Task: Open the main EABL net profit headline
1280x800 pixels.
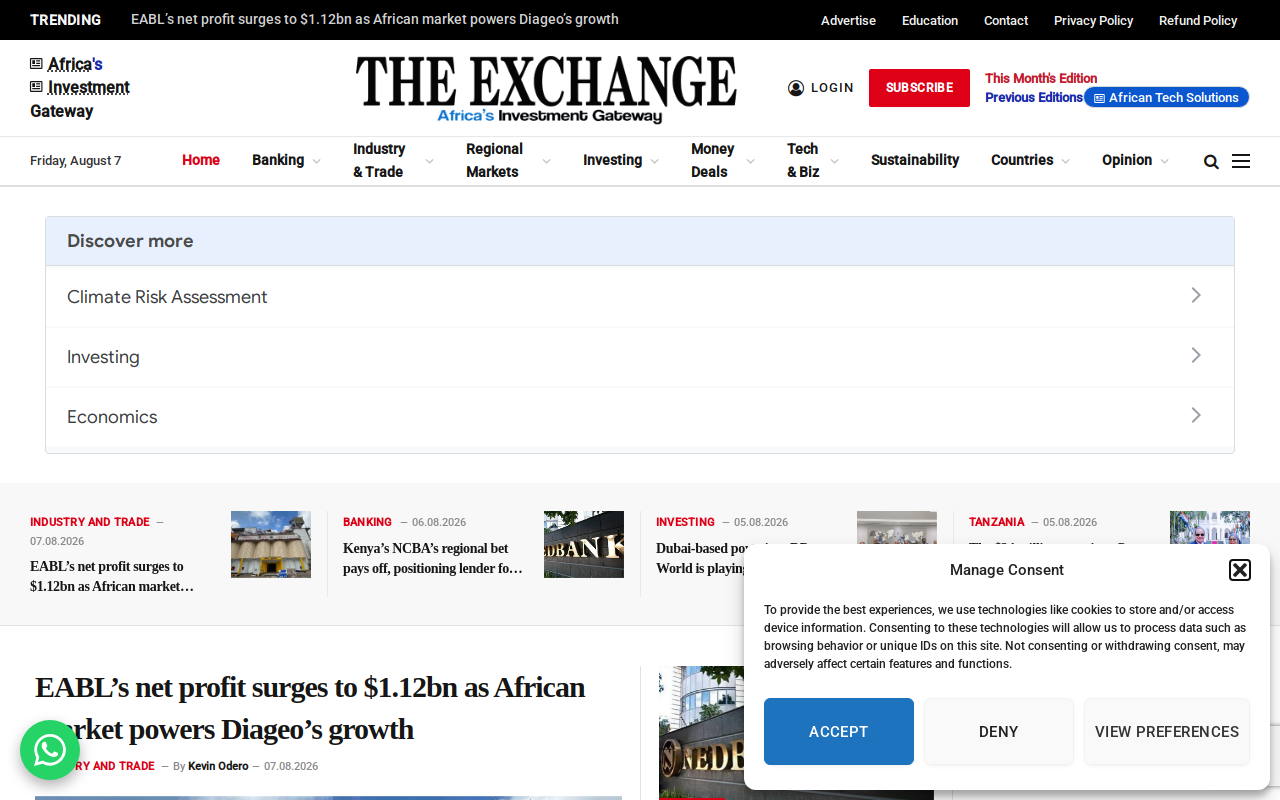Action: click(x=310, y=708)
